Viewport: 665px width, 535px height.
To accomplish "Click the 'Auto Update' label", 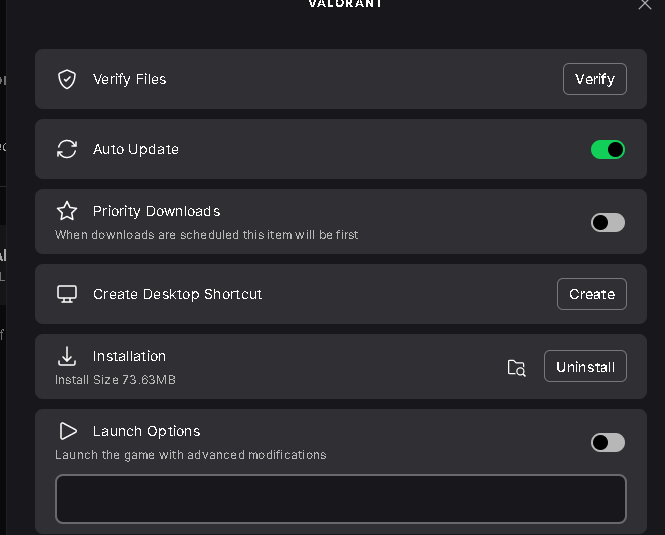I will 136,149.
